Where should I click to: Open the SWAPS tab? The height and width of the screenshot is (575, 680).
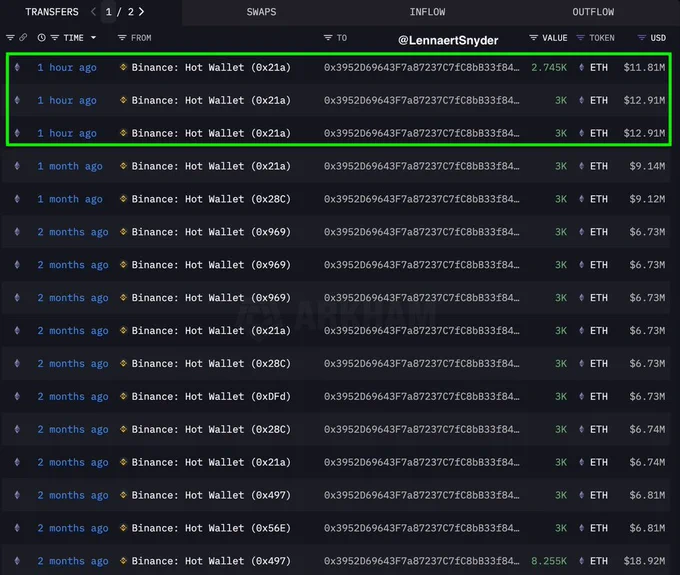[x=261, y=12]
